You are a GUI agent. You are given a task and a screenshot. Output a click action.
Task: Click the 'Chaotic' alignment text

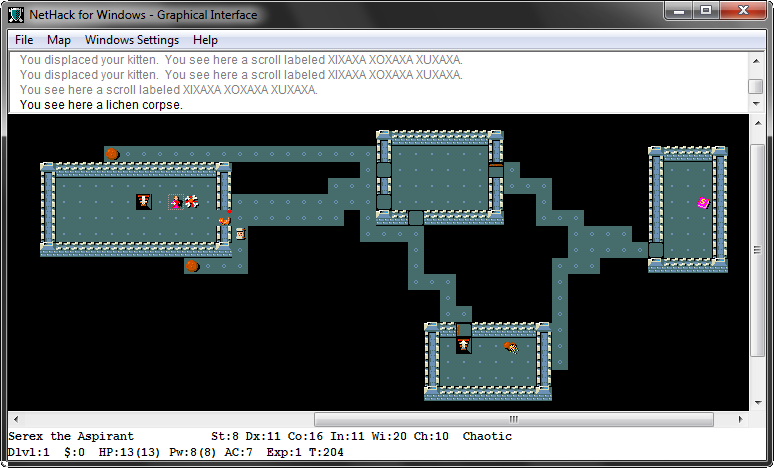tap(487, 436)
